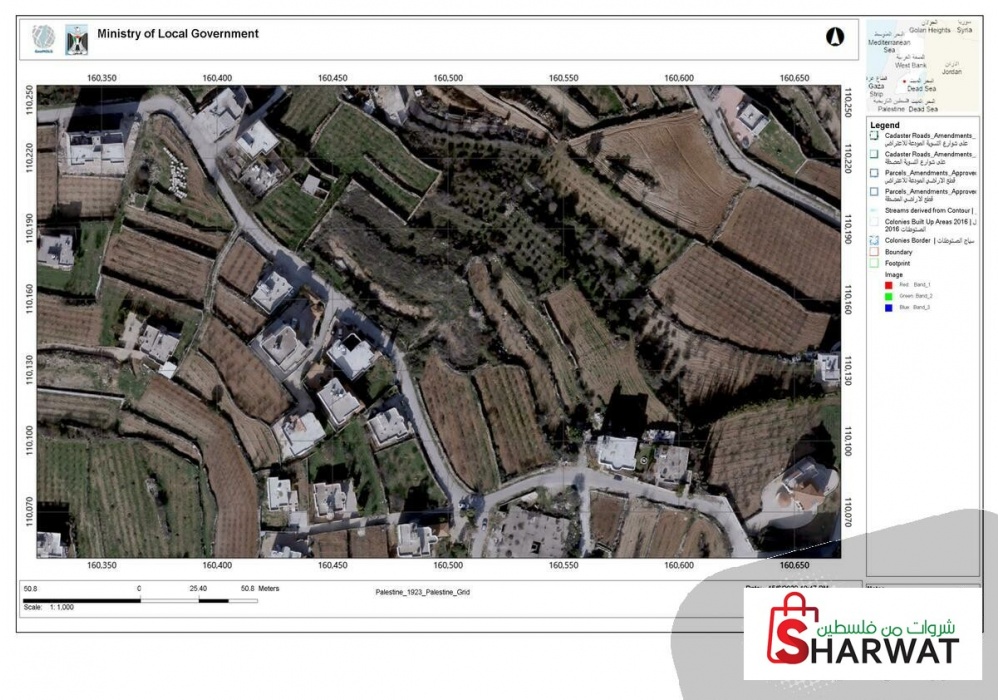The image size is (1000, 700).
Task: Click the green Band_2 color swatch
Action: click(888, 296)
